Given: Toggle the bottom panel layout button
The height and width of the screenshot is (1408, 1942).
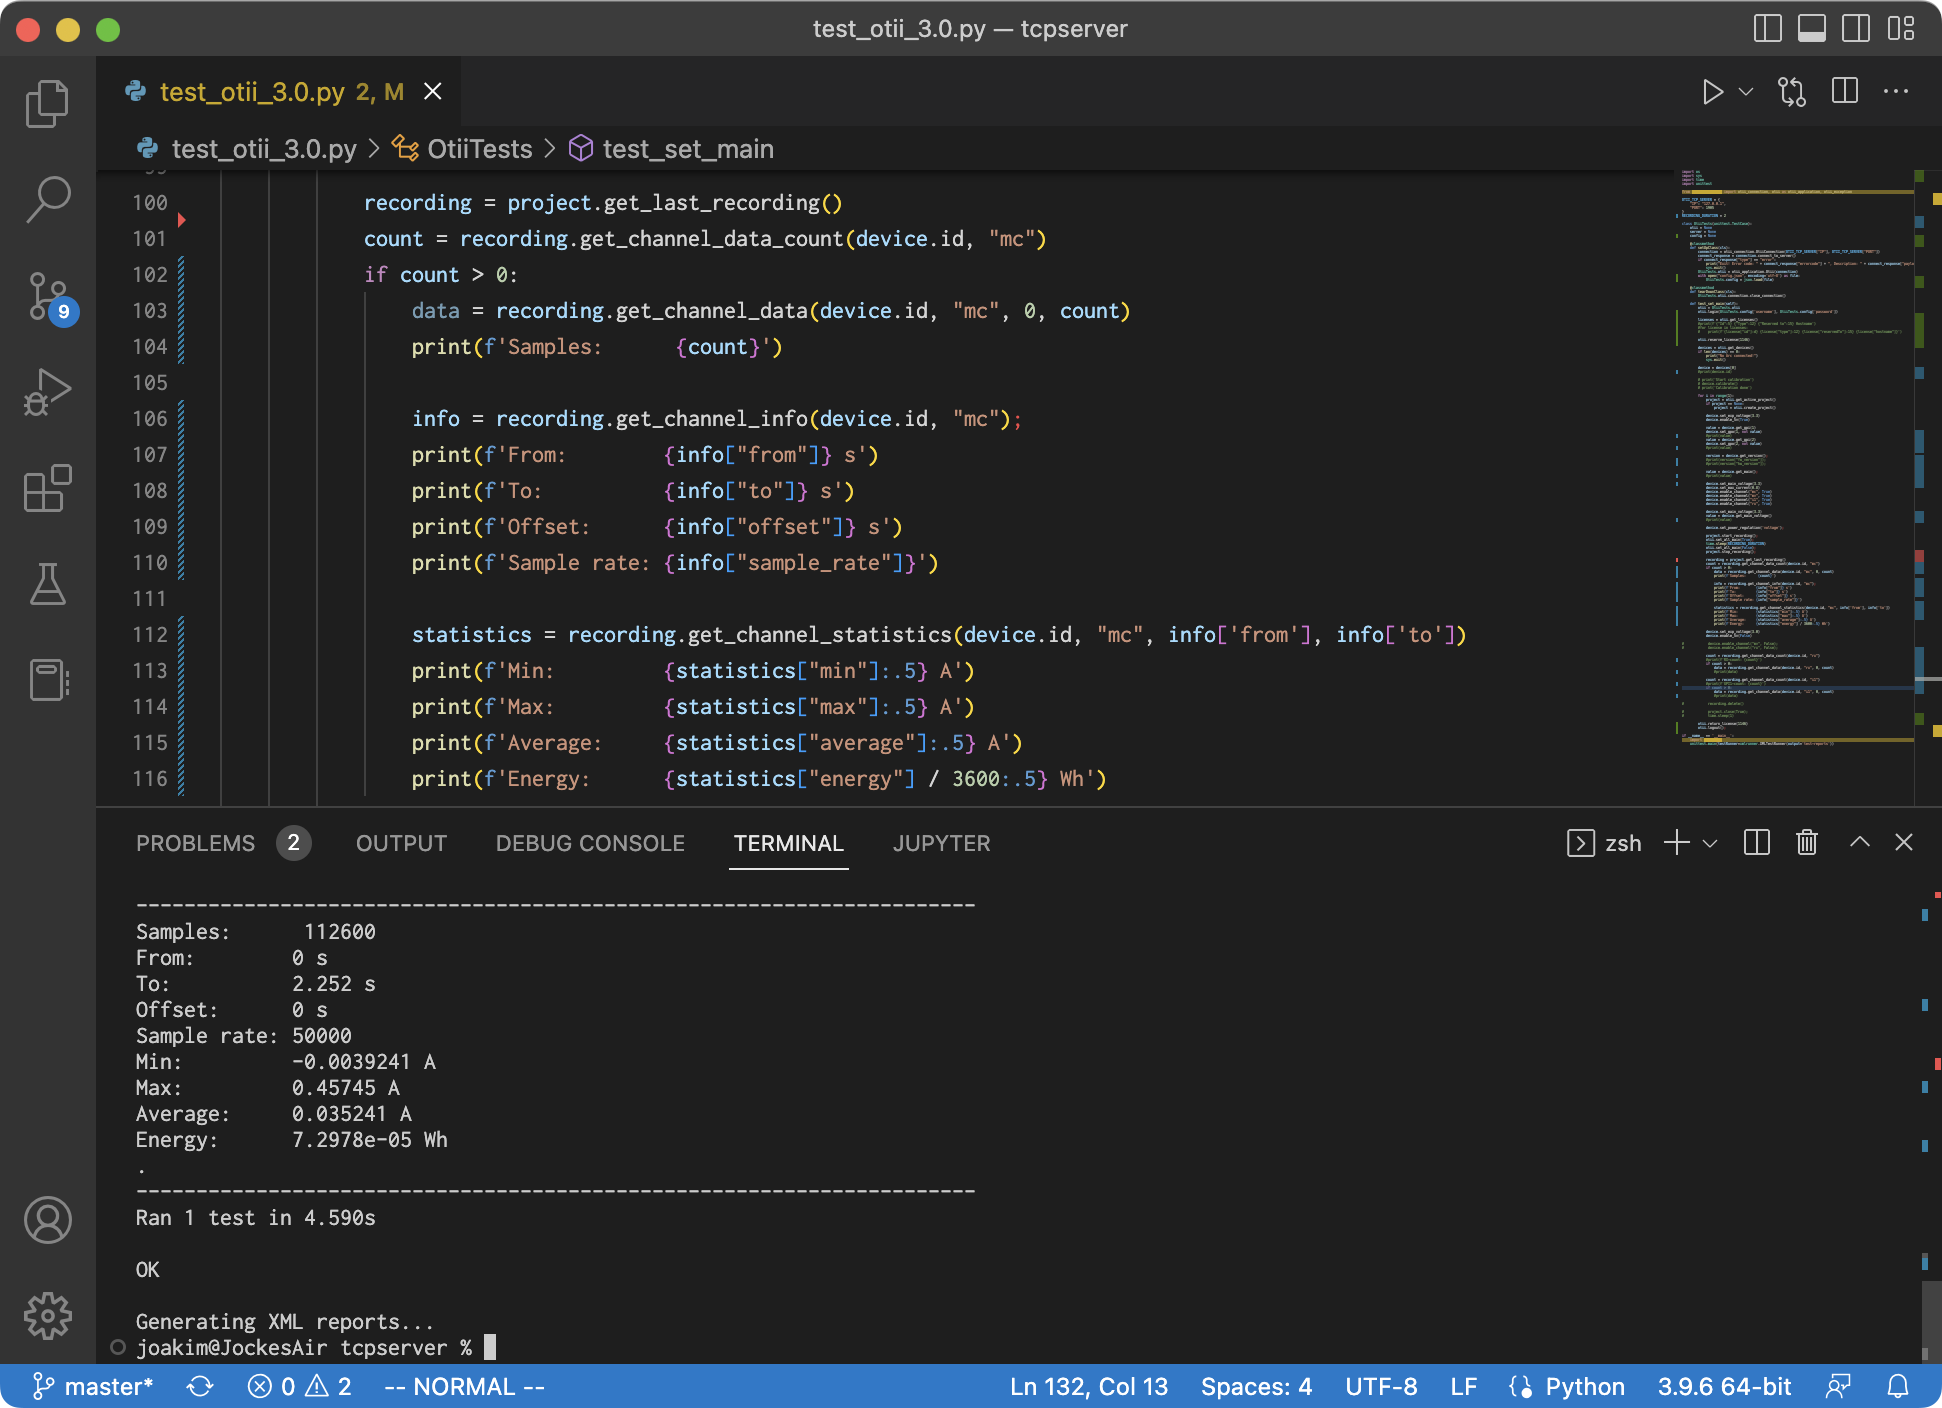Looking at the screenshot, I should [x=1811, y=29].
